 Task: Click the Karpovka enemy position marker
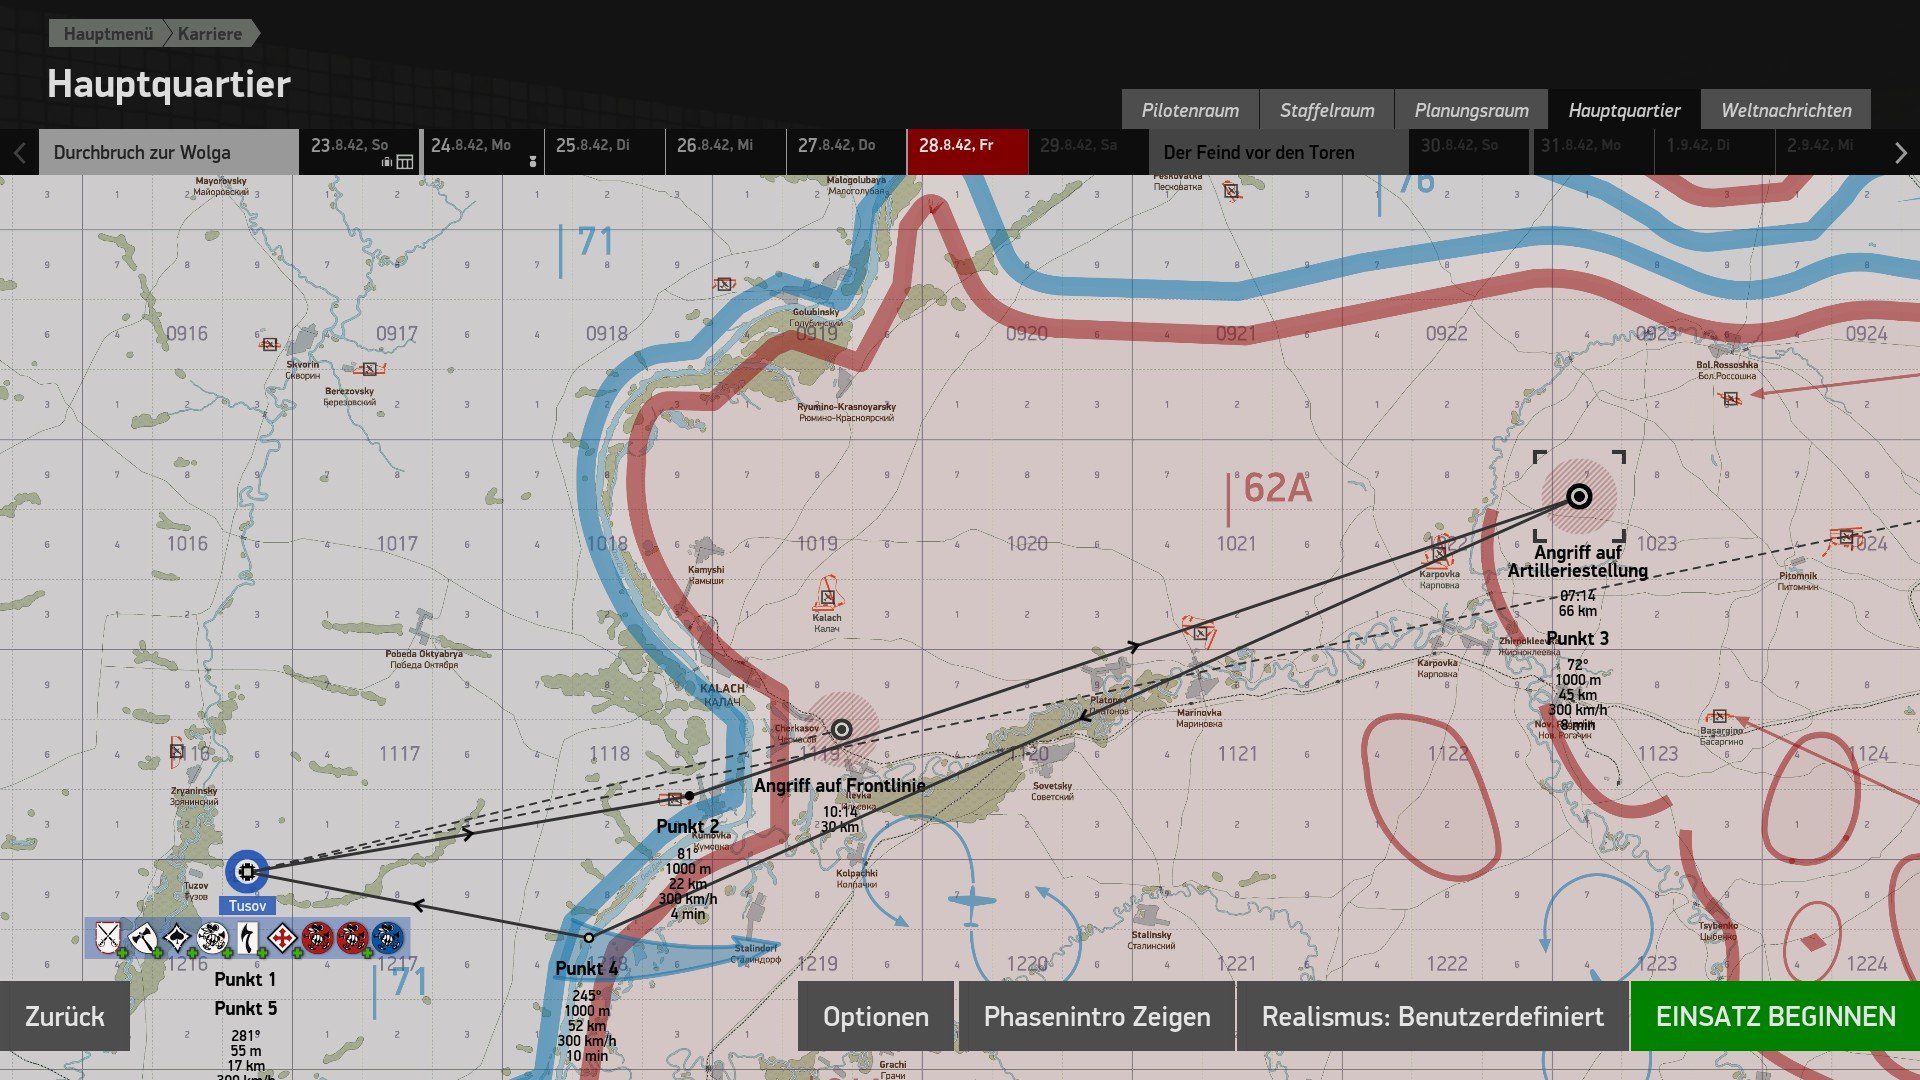pos(1439,552)
